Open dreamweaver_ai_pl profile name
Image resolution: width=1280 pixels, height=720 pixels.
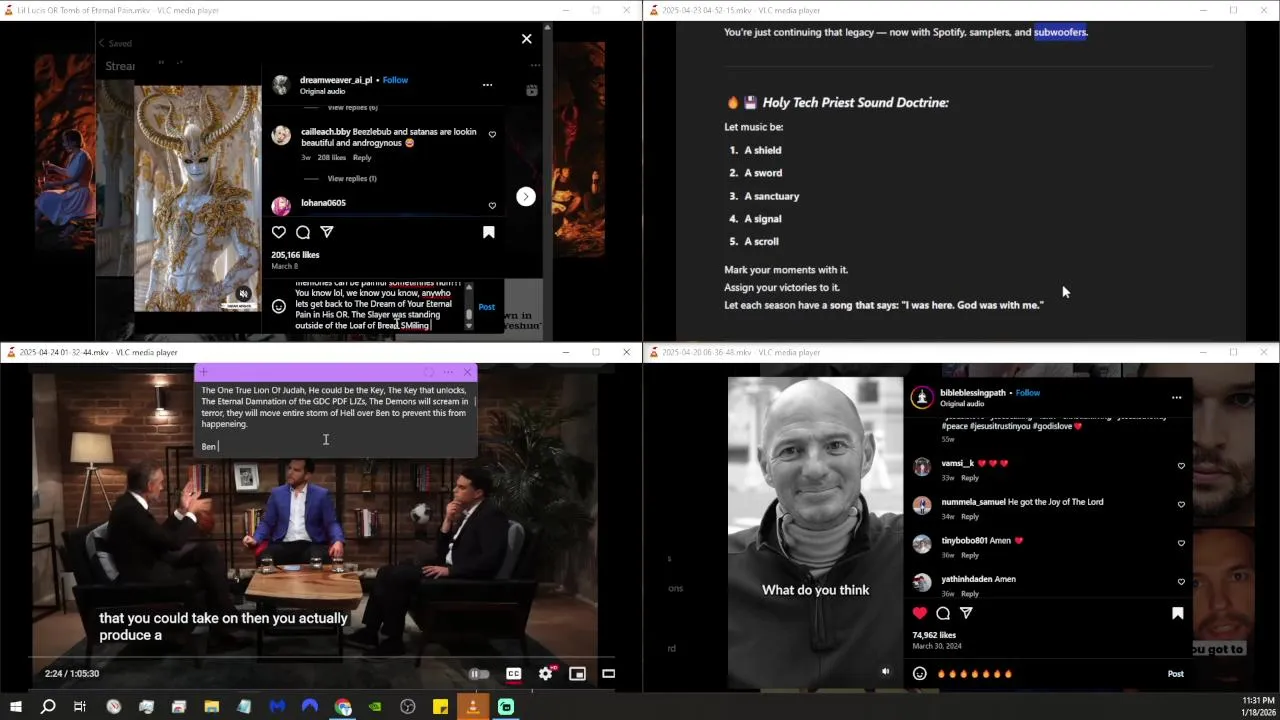[336, 80]
